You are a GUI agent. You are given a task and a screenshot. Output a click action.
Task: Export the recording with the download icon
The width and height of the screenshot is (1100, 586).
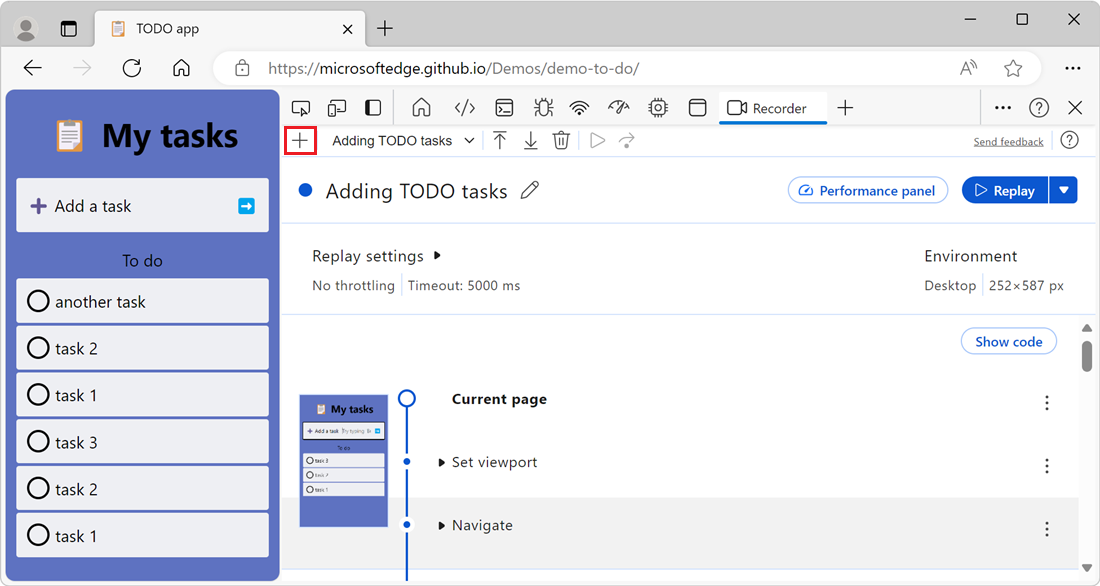531,140
